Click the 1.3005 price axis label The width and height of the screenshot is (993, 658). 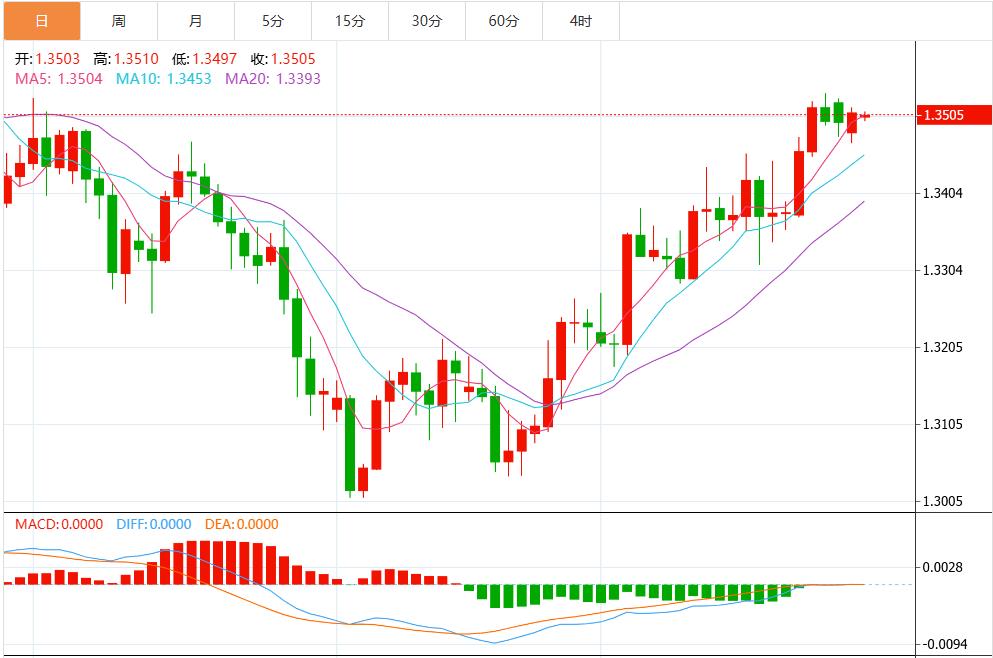943,501
